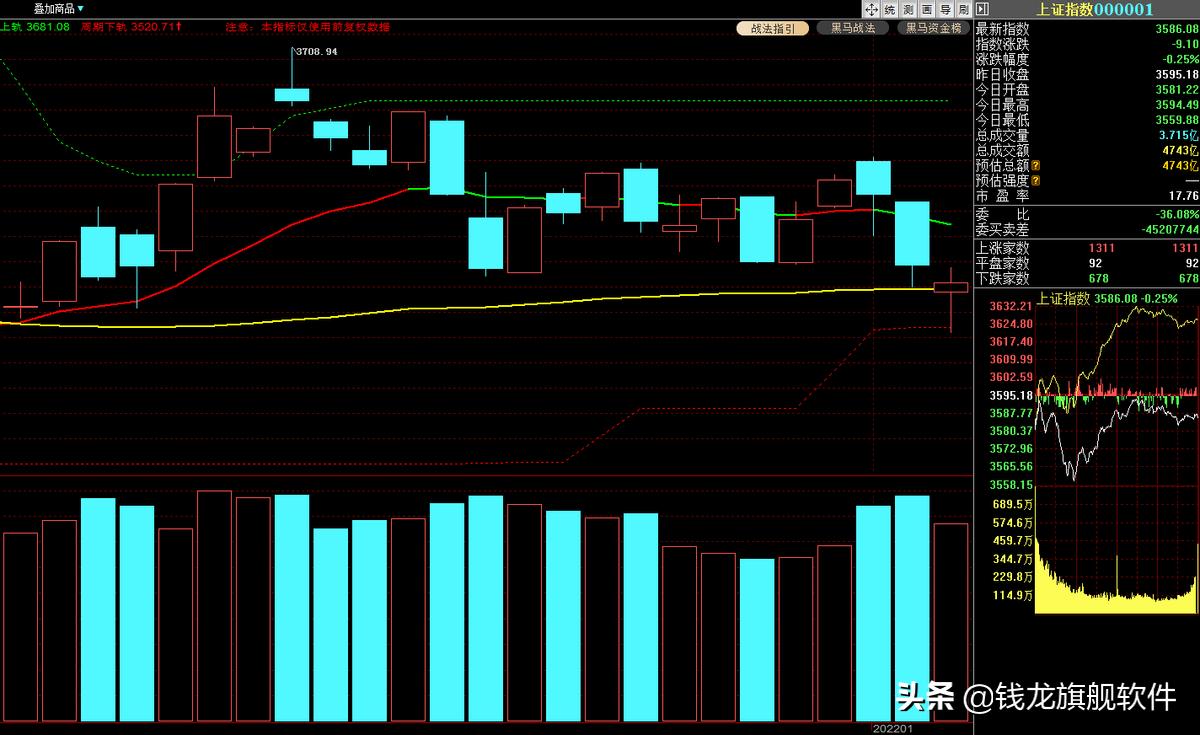Viewport: 1200px width, 735px height.
Task: Click the 689.5万 volume axis label
Action: (1012, 505)
